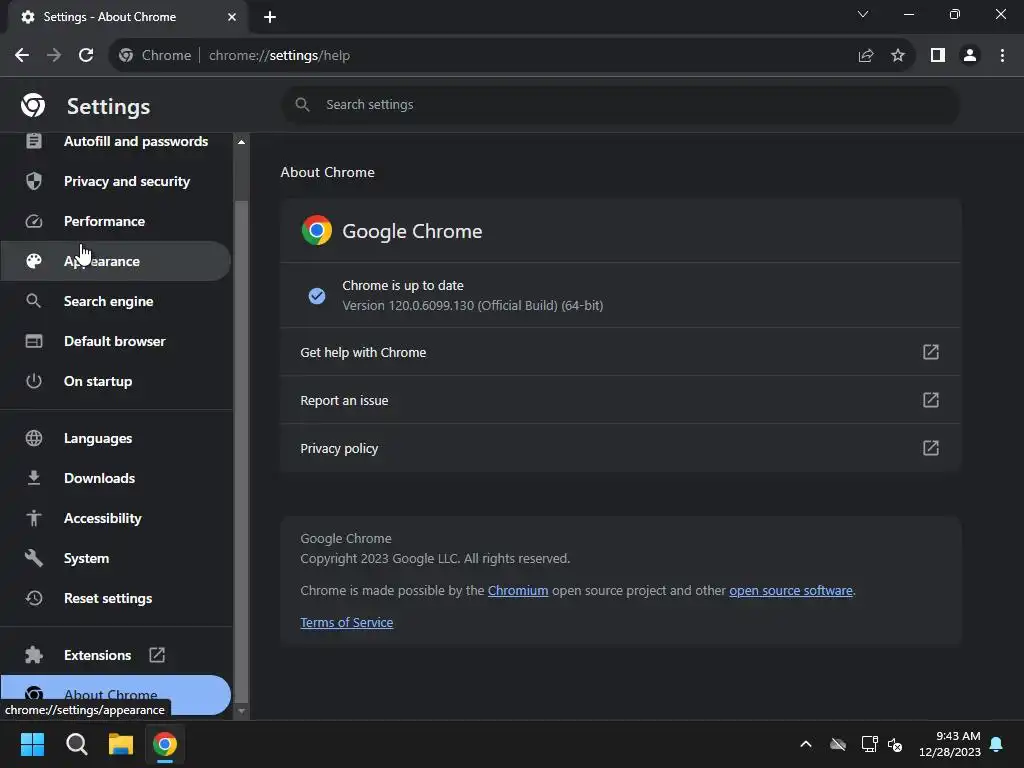This screenshot has height=768, width=1024.
Task: Open Privacy policy row
Action: click(x=620, y=448)
